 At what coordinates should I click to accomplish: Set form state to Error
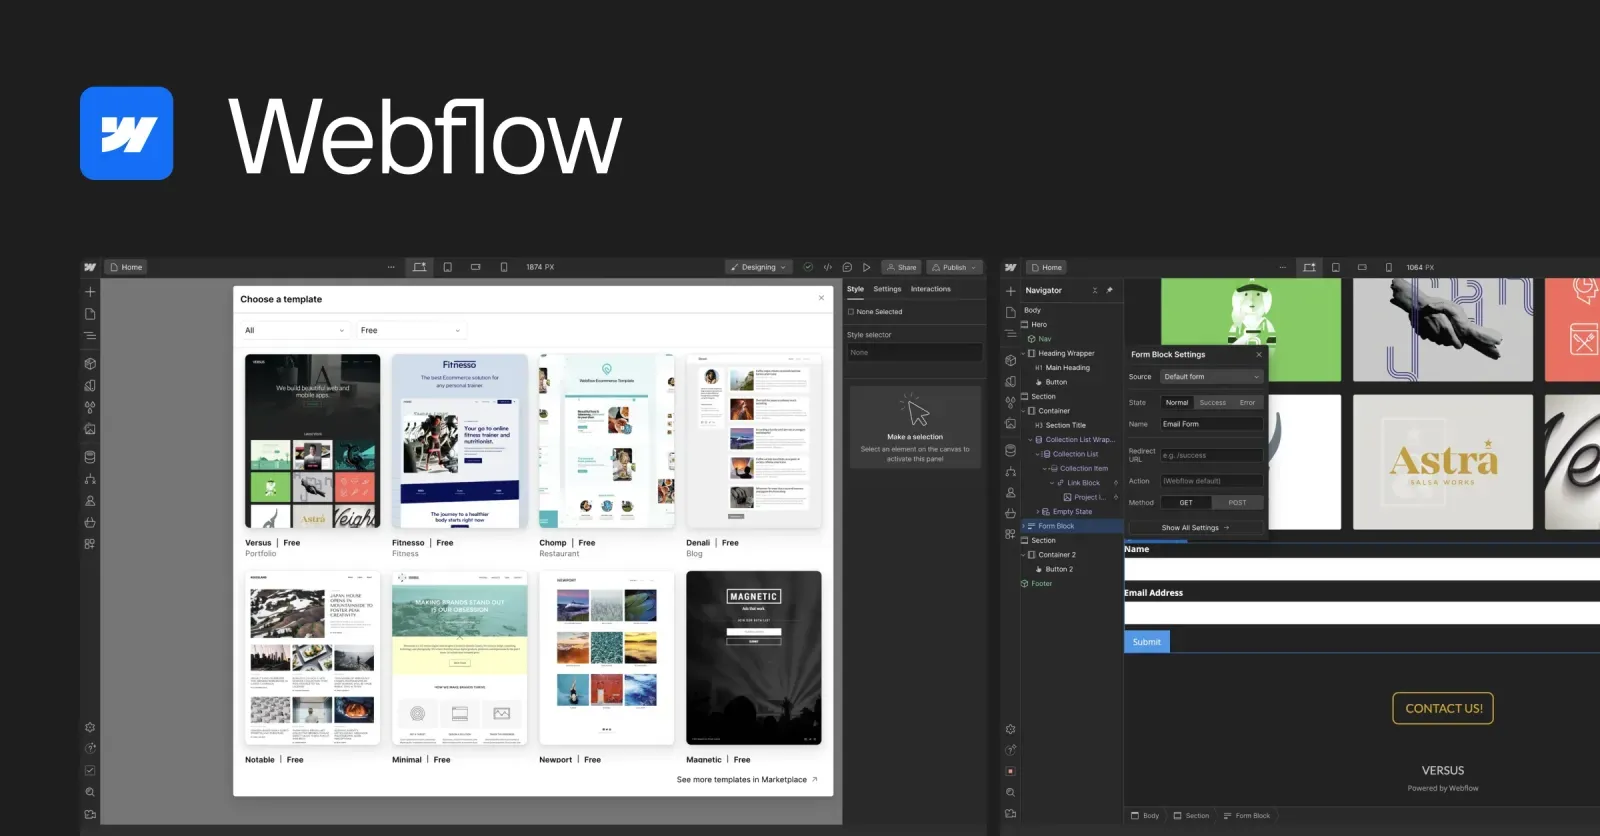(1247, 402)
